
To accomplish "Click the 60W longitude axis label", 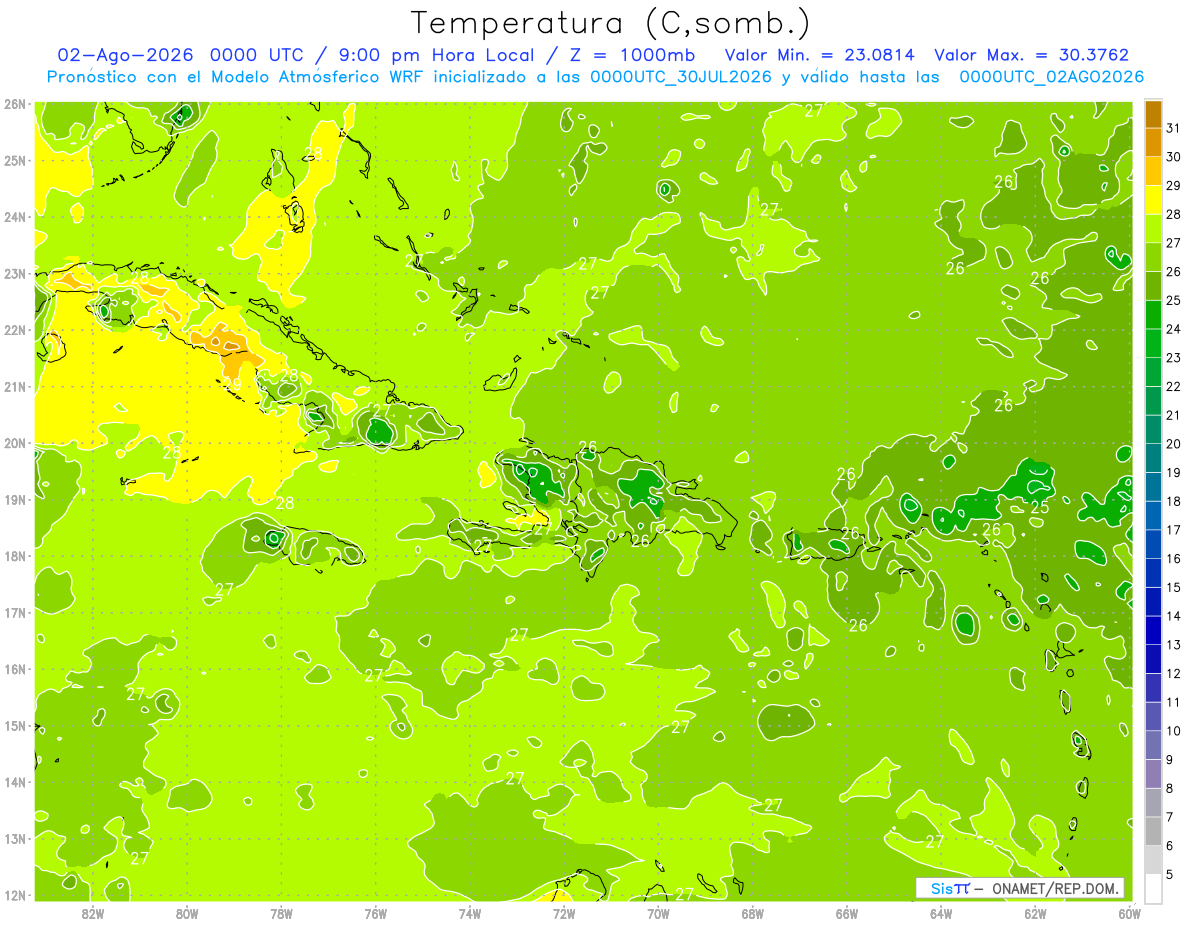I will [x=1129, y=913].
